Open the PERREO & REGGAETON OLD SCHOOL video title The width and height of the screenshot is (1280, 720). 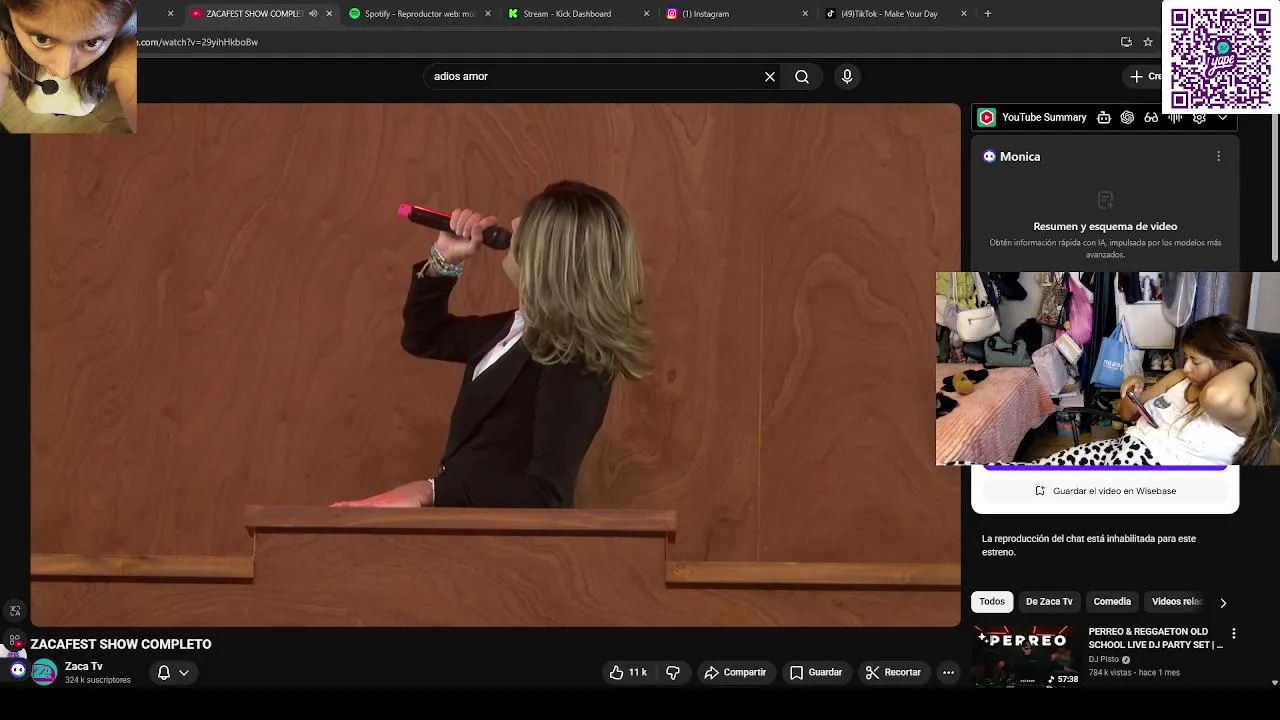click(1155, 638)
